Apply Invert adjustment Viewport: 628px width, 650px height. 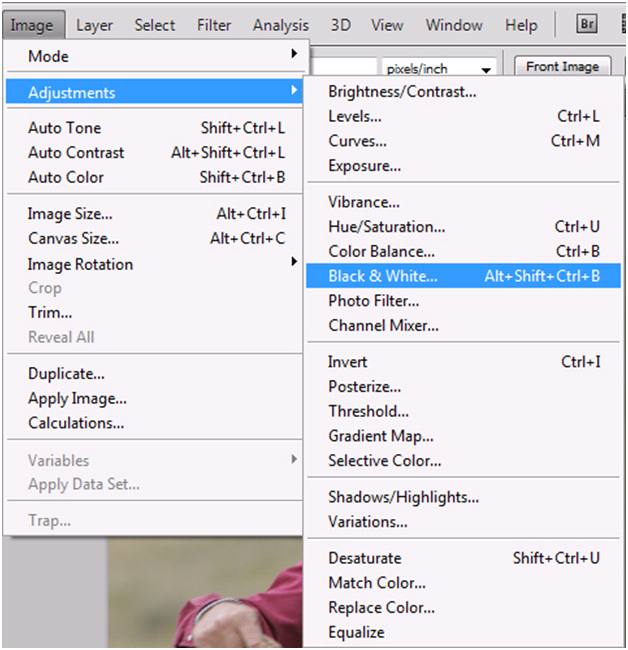pyautogui.click(x=463, y=362)
